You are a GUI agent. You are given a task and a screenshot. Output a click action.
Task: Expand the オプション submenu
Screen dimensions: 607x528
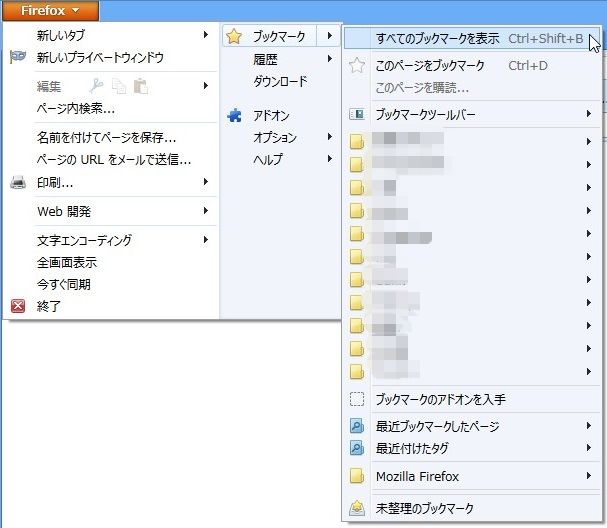pos(330,137)
